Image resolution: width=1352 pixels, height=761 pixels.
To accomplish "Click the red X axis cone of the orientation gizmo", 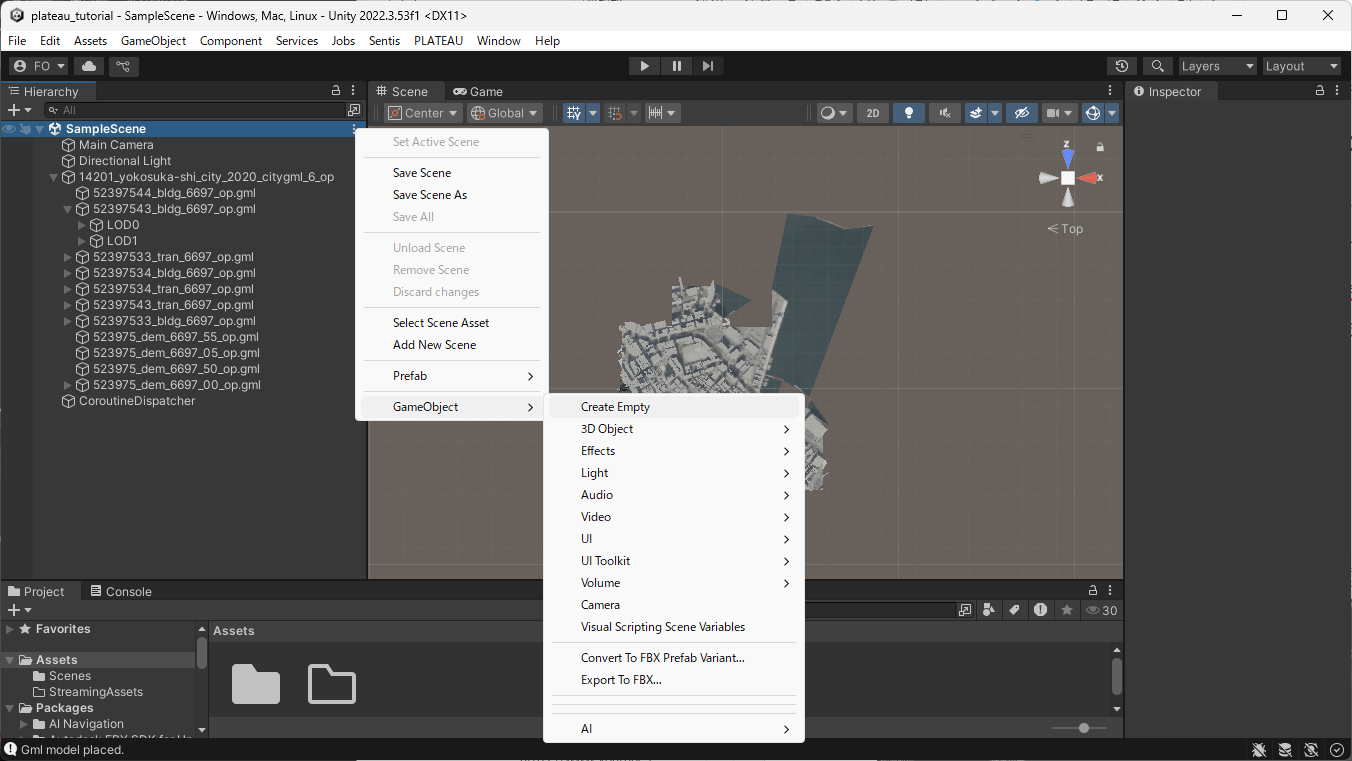I will click(x=1088, y=178).
